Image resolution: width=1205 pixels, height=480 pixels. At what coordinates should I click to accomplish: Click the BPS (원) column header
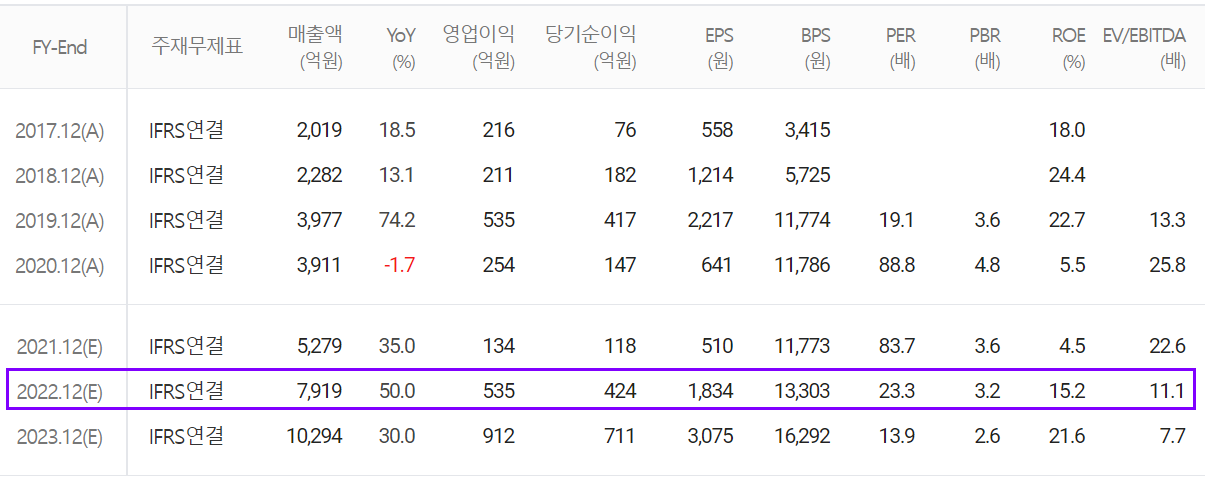coord(814,48)
